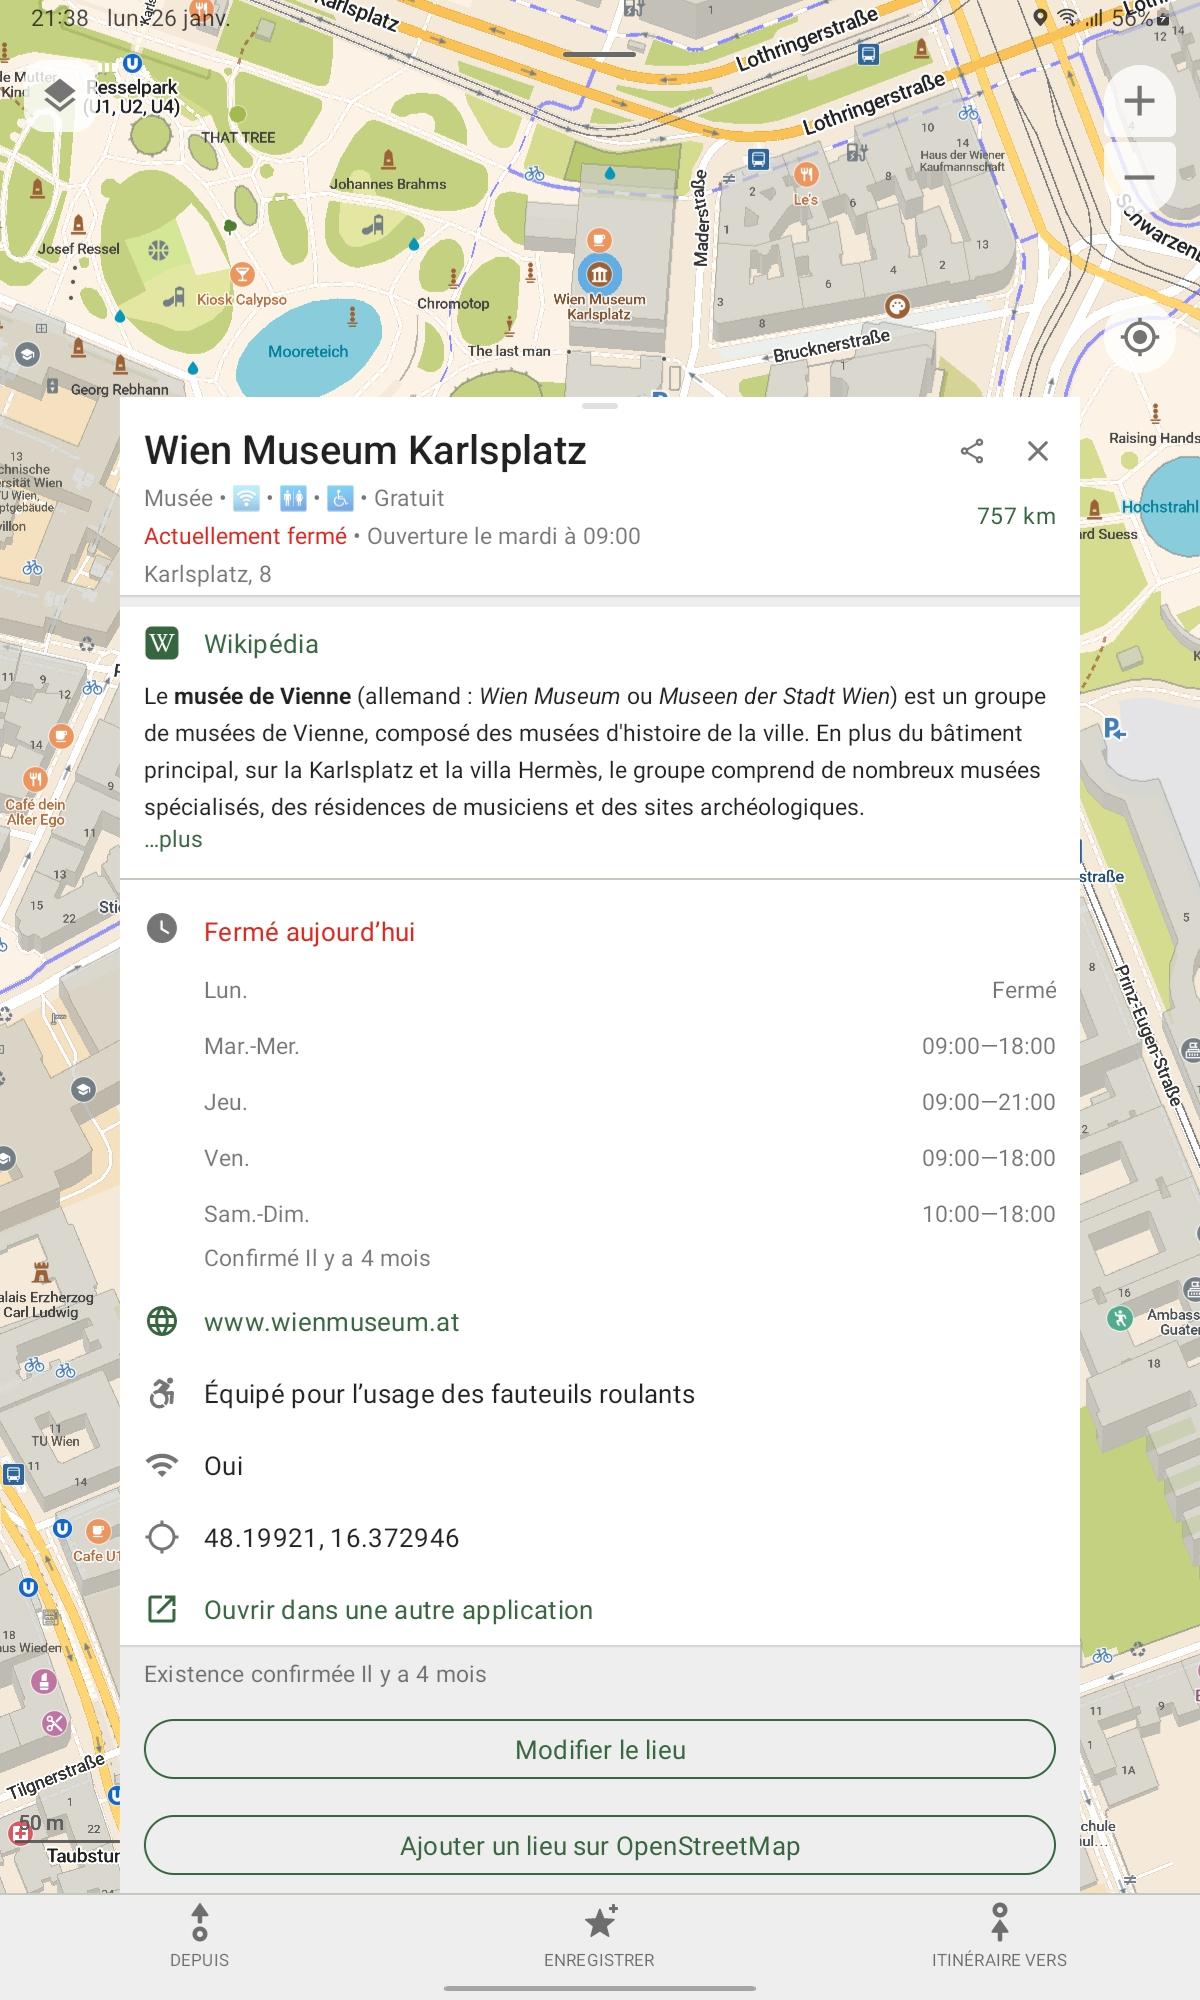Tap the Lothringerstraße bus stop icon
Viewport: 1200px width, 2000px height.
click(x=869, y=55)
